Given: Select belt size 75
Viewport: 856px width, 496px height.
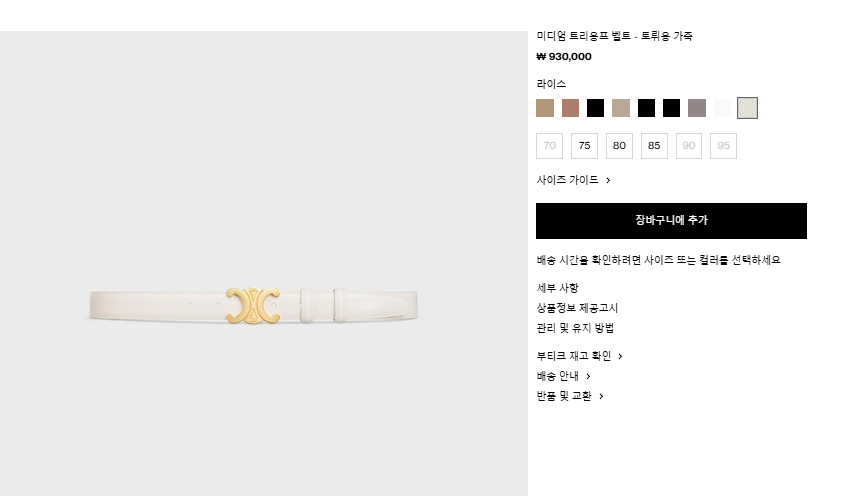Looking at the screenshot, I should coord(585,146).
